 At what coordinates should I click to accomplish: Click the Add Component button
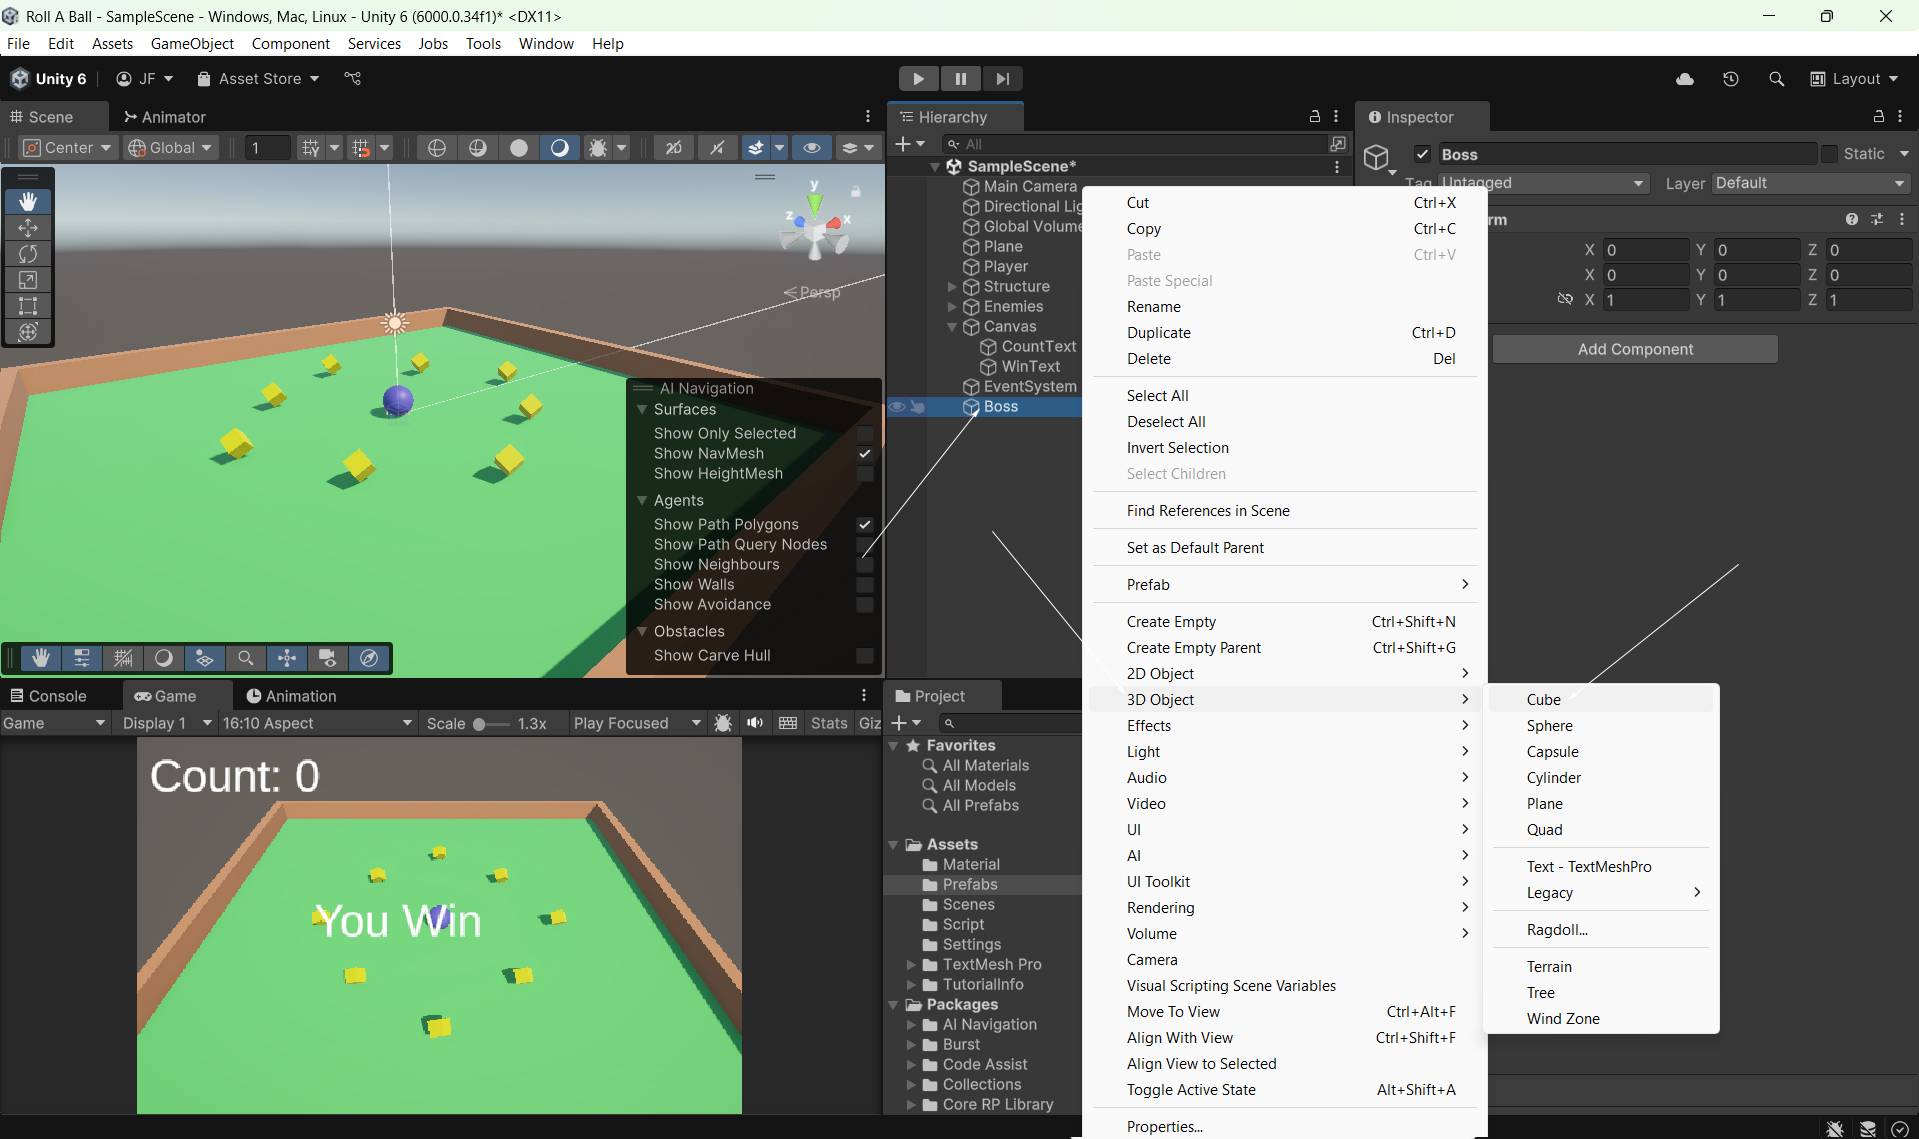pyautogui.click(x=1635, y=349)
